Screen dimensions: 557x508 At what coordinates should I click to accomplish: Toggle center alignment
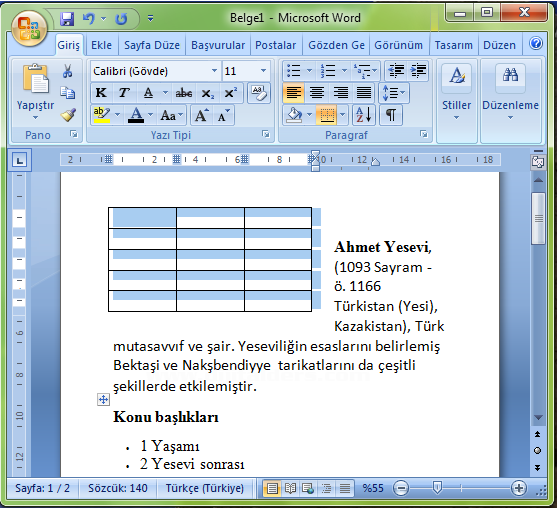pyautogui.click(x=317, y=93)
